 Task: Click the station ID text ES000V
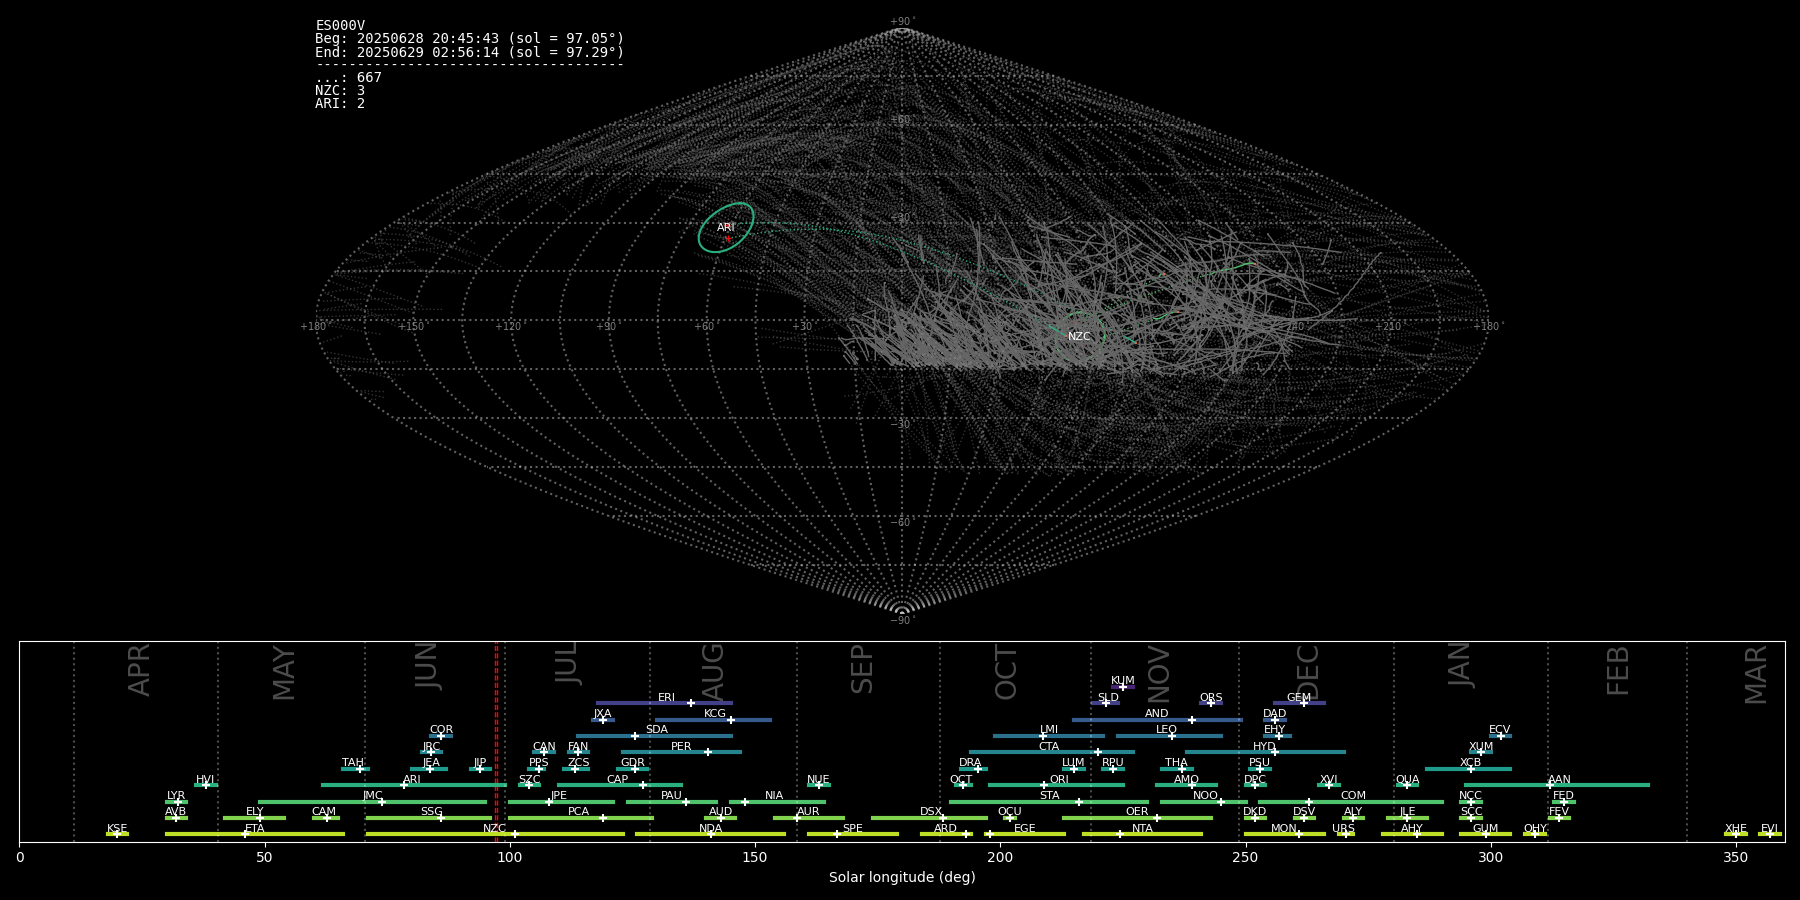[x=340, y=26]
